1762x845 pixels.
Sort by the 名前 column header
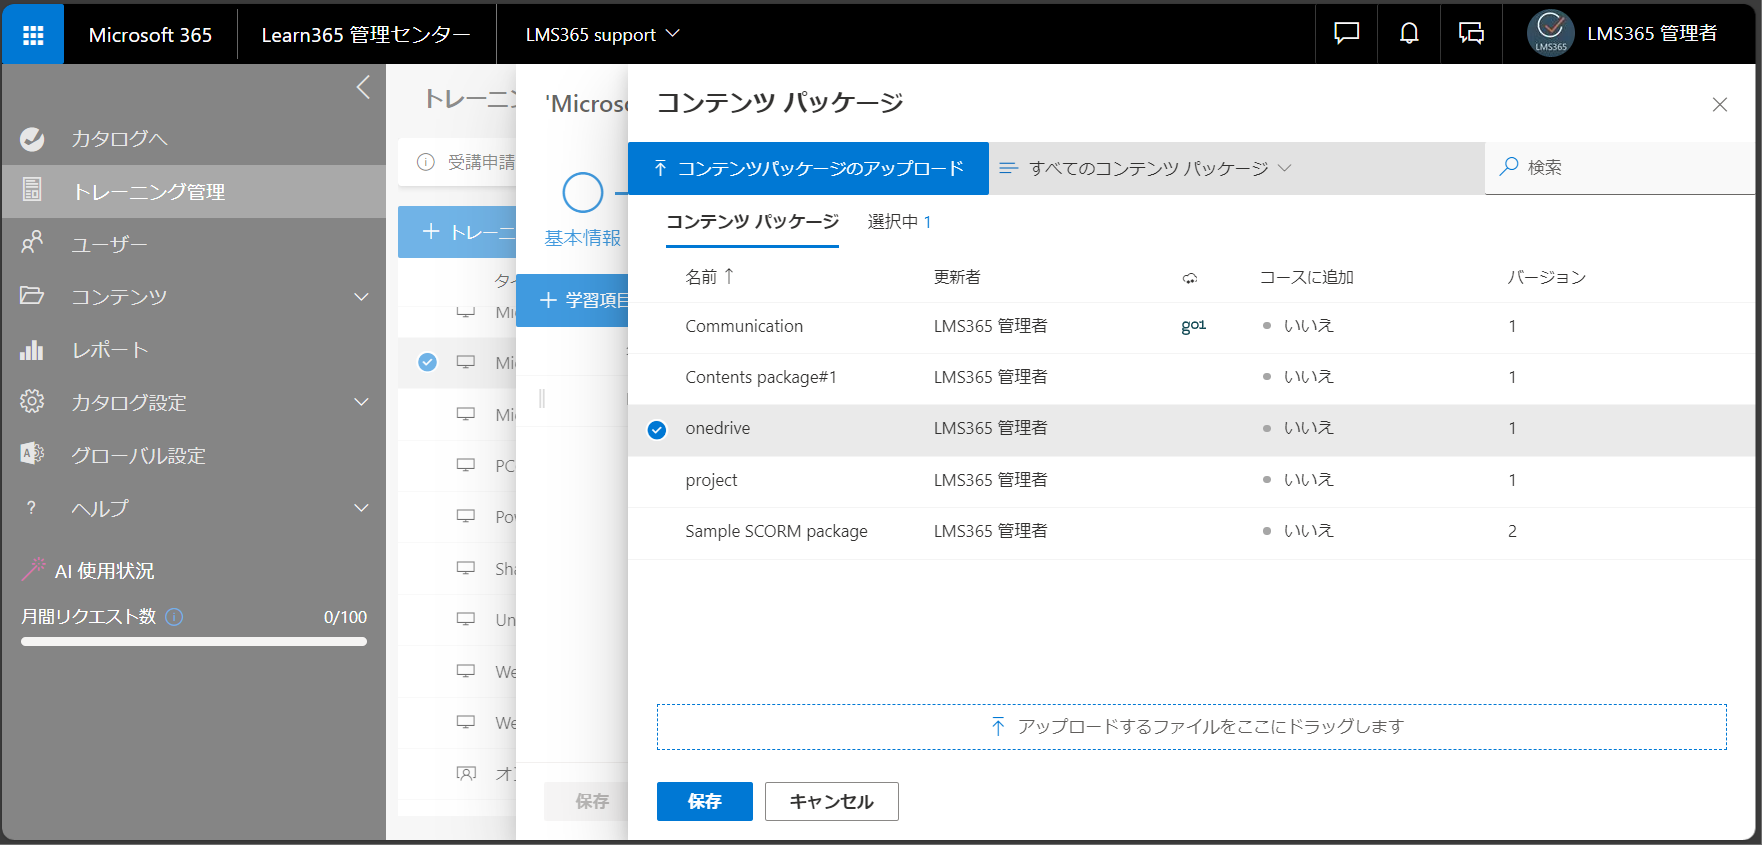(x=709, y=277)
